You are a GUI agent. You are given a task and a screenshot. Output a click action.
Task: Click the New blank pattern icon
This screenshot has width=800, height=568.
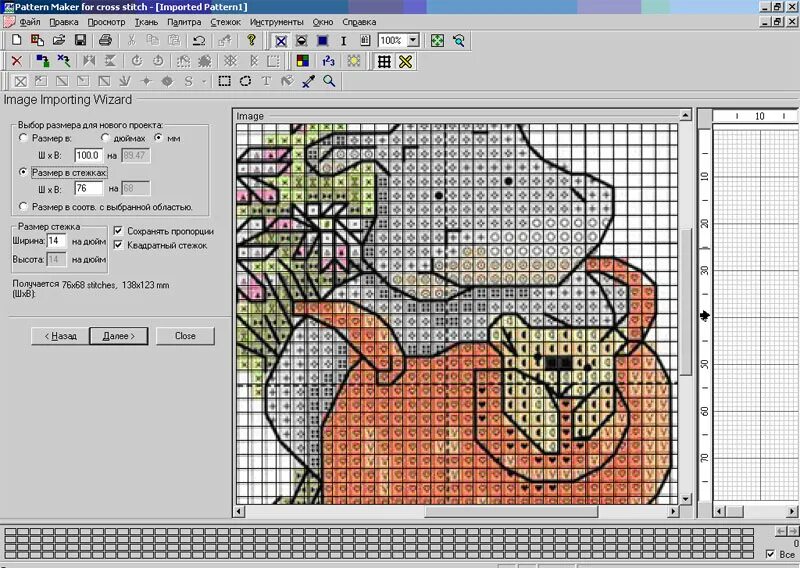pos(16,40)
